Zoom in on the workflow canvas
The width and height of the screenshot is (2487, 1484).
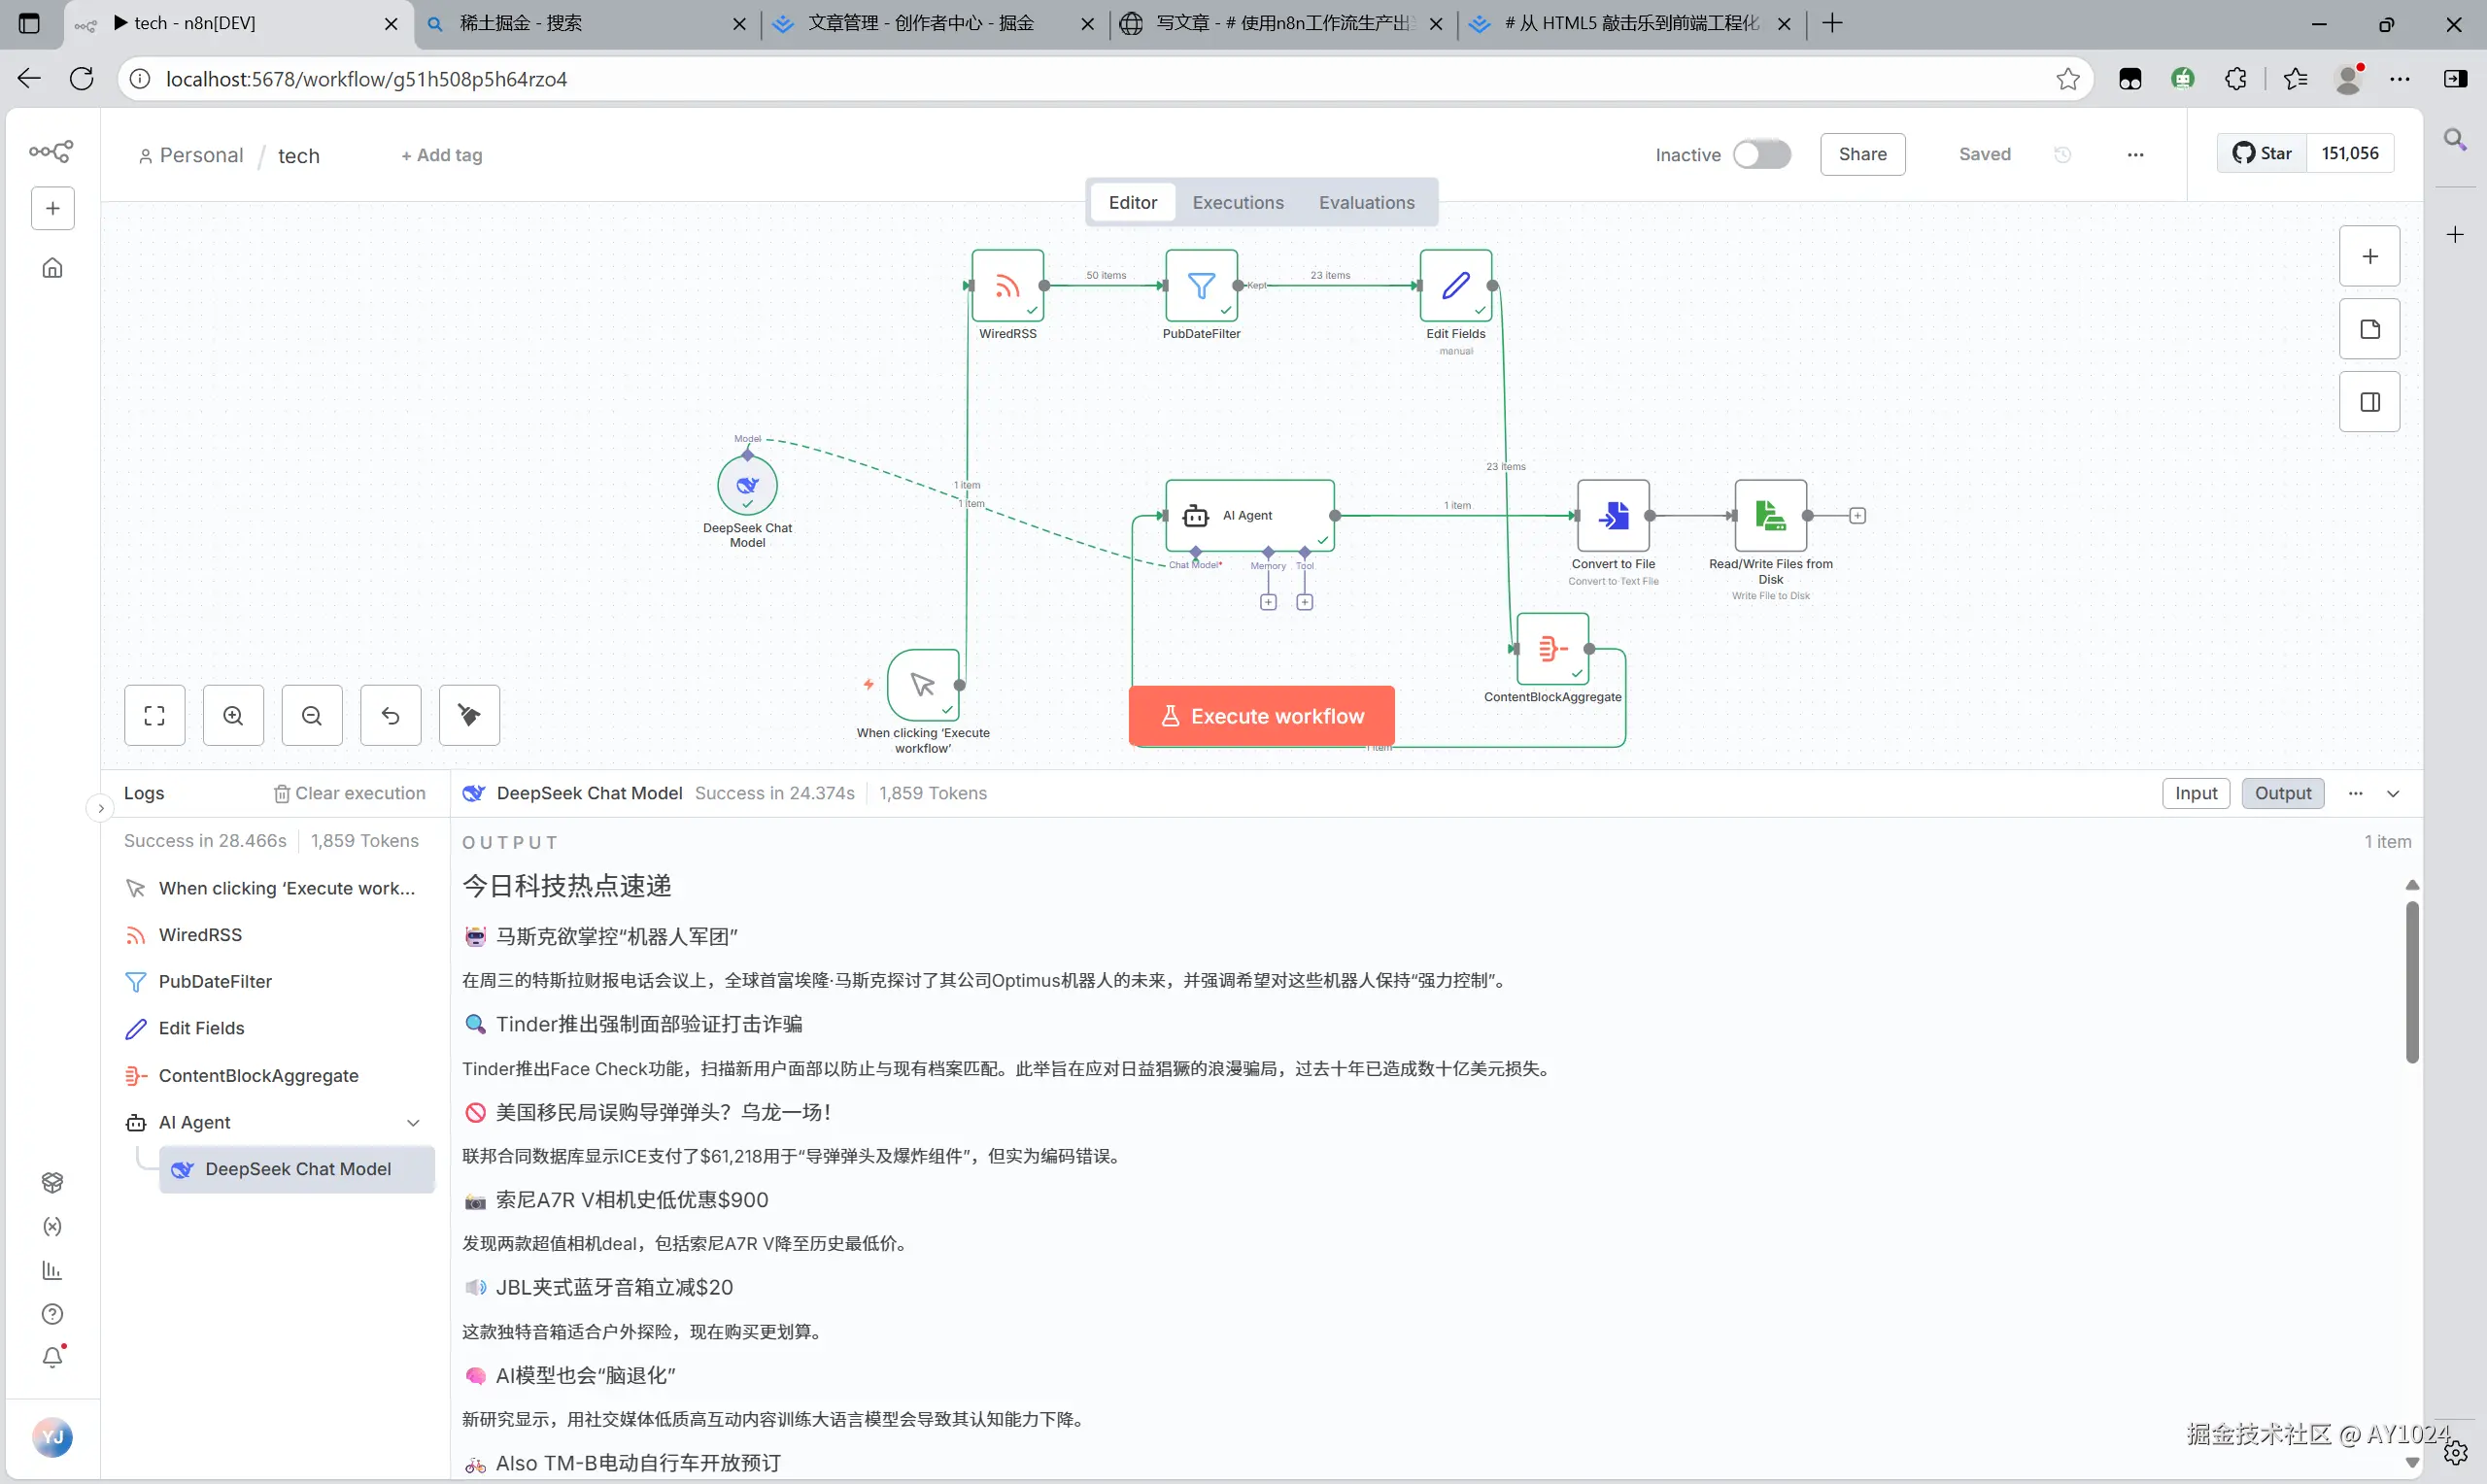(233, 715)
